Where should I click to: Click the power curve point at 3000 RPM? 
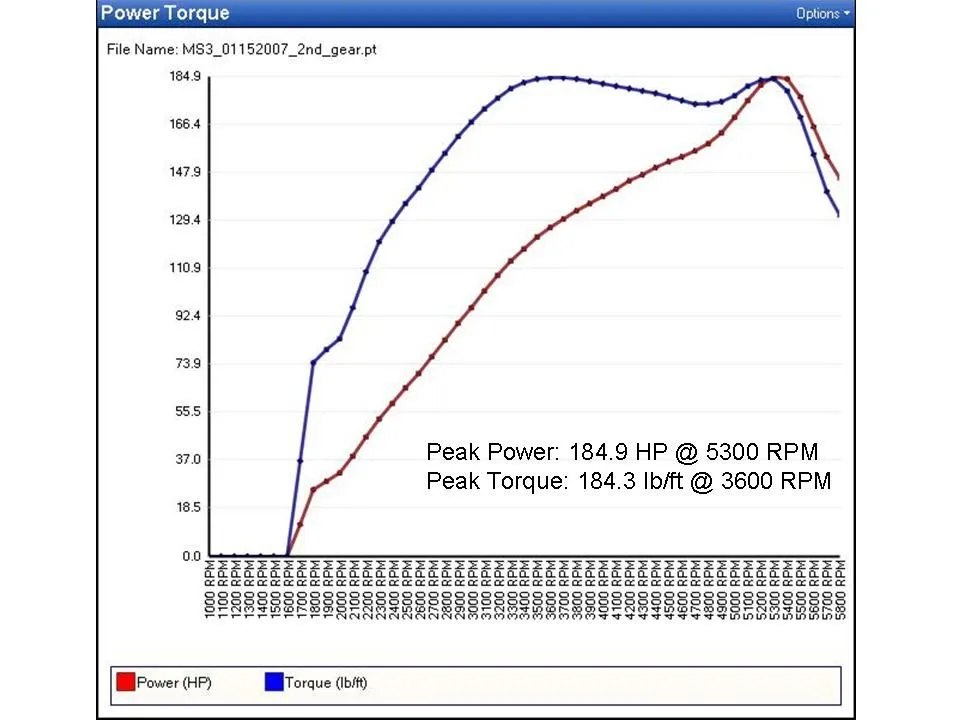471,307
